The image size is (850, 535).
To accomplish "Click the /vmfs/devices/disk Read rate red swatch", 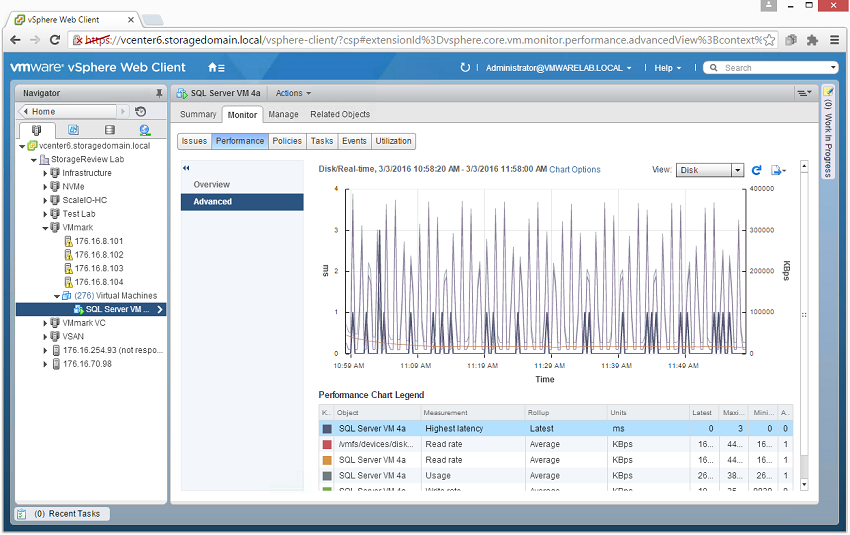I will point(327,444).
